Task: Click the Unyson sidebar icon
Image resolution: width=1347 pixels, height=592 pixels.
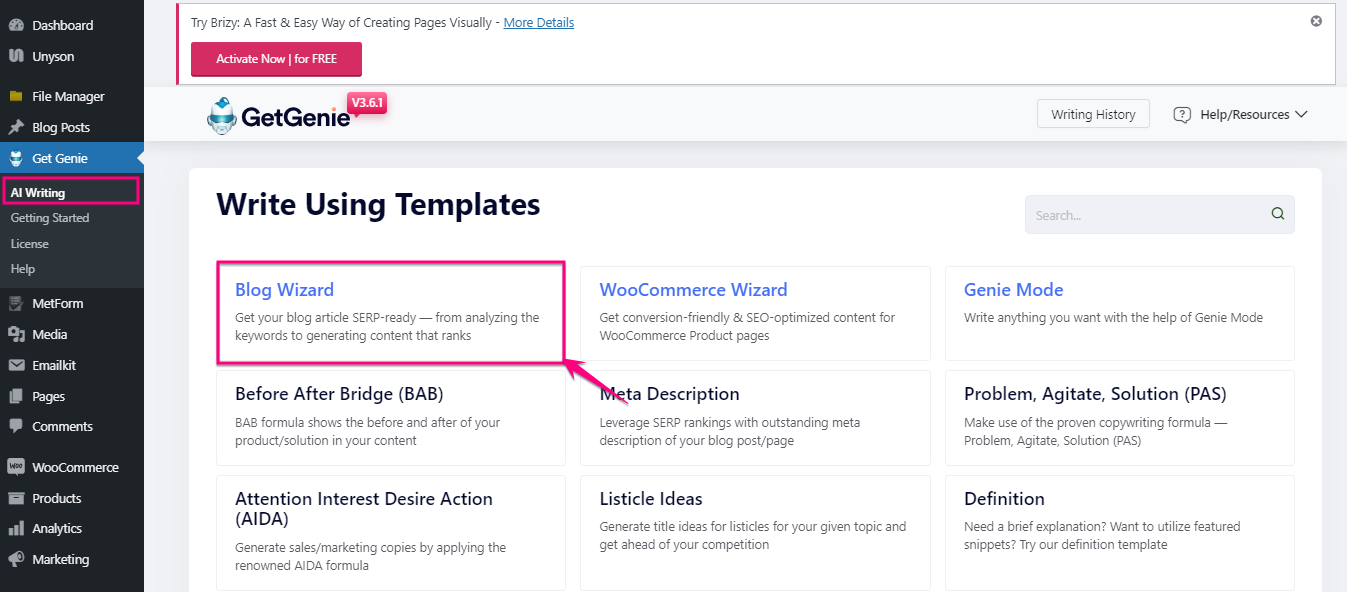Action: point(16,56)
